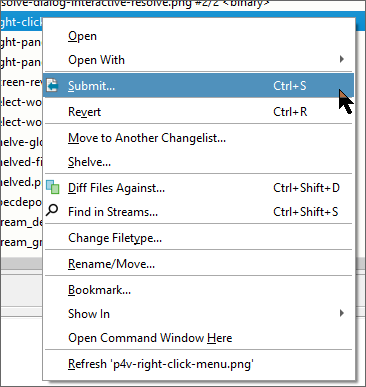The height and width of the screenshot is (387, 366).
Task: Select Submit... menu entry
Action: coord(198,86)
